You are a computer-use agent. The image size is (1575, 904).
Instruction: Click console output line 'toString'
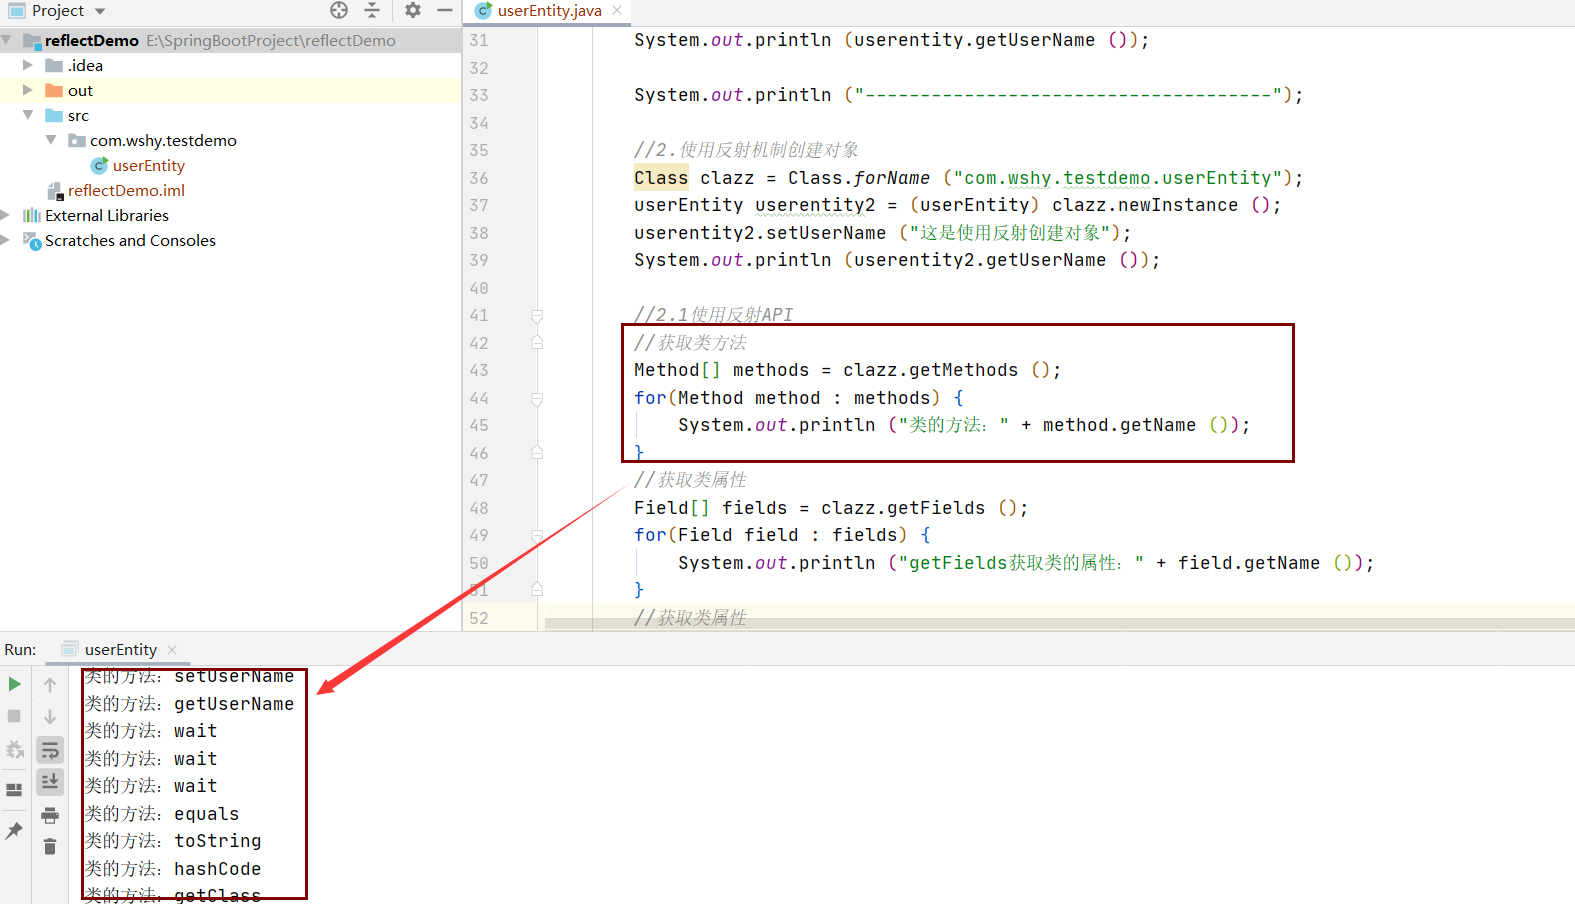click(x=173, y=841)
